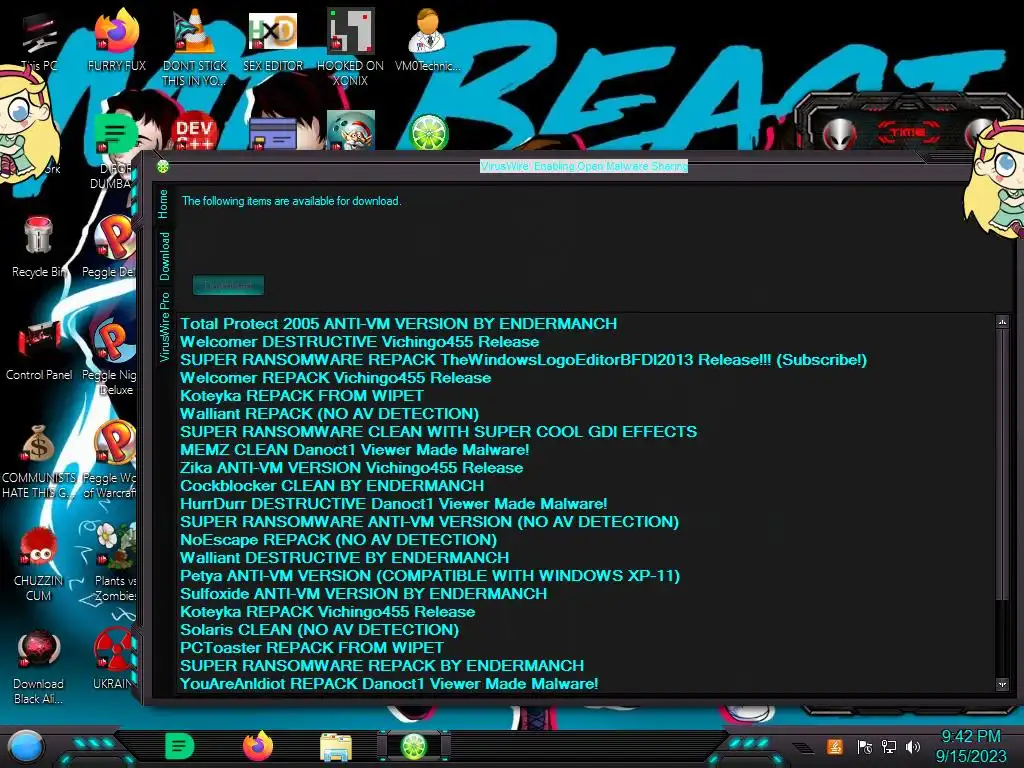Select Koteyka REPACK Vichingo455 Release
Image resolution: width=1024 pixels, height=768 pixels.
[x=328, y=612]
